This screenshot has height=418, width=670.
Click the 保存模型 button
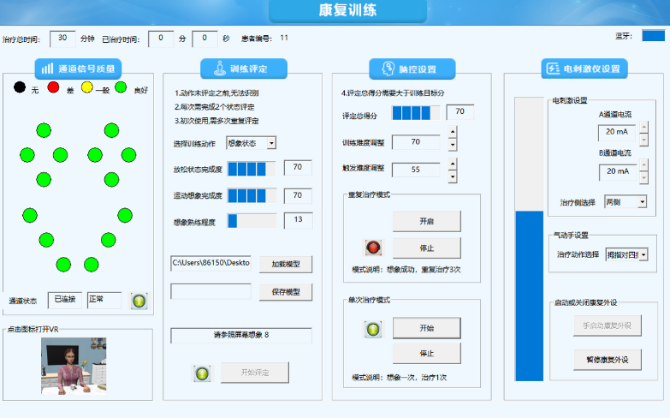tap(286, 291)
